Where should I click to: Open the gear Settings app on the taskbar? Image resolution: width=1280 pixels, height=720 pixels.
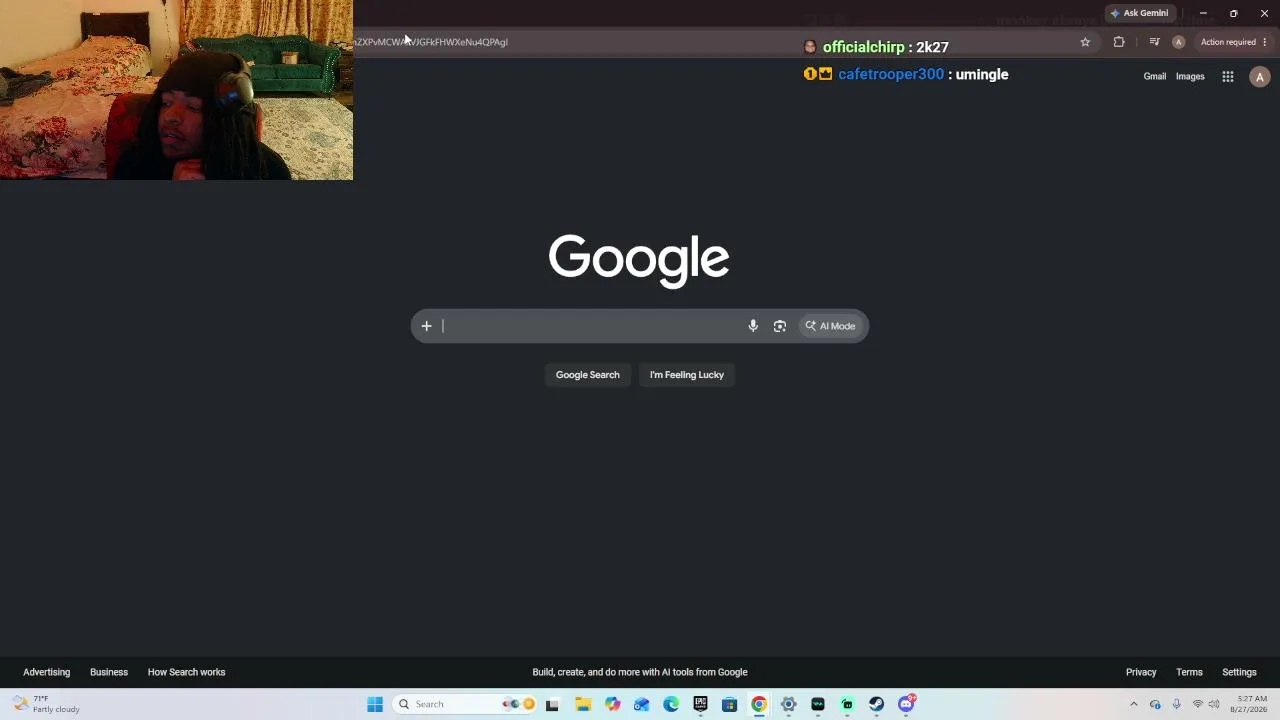788,704
